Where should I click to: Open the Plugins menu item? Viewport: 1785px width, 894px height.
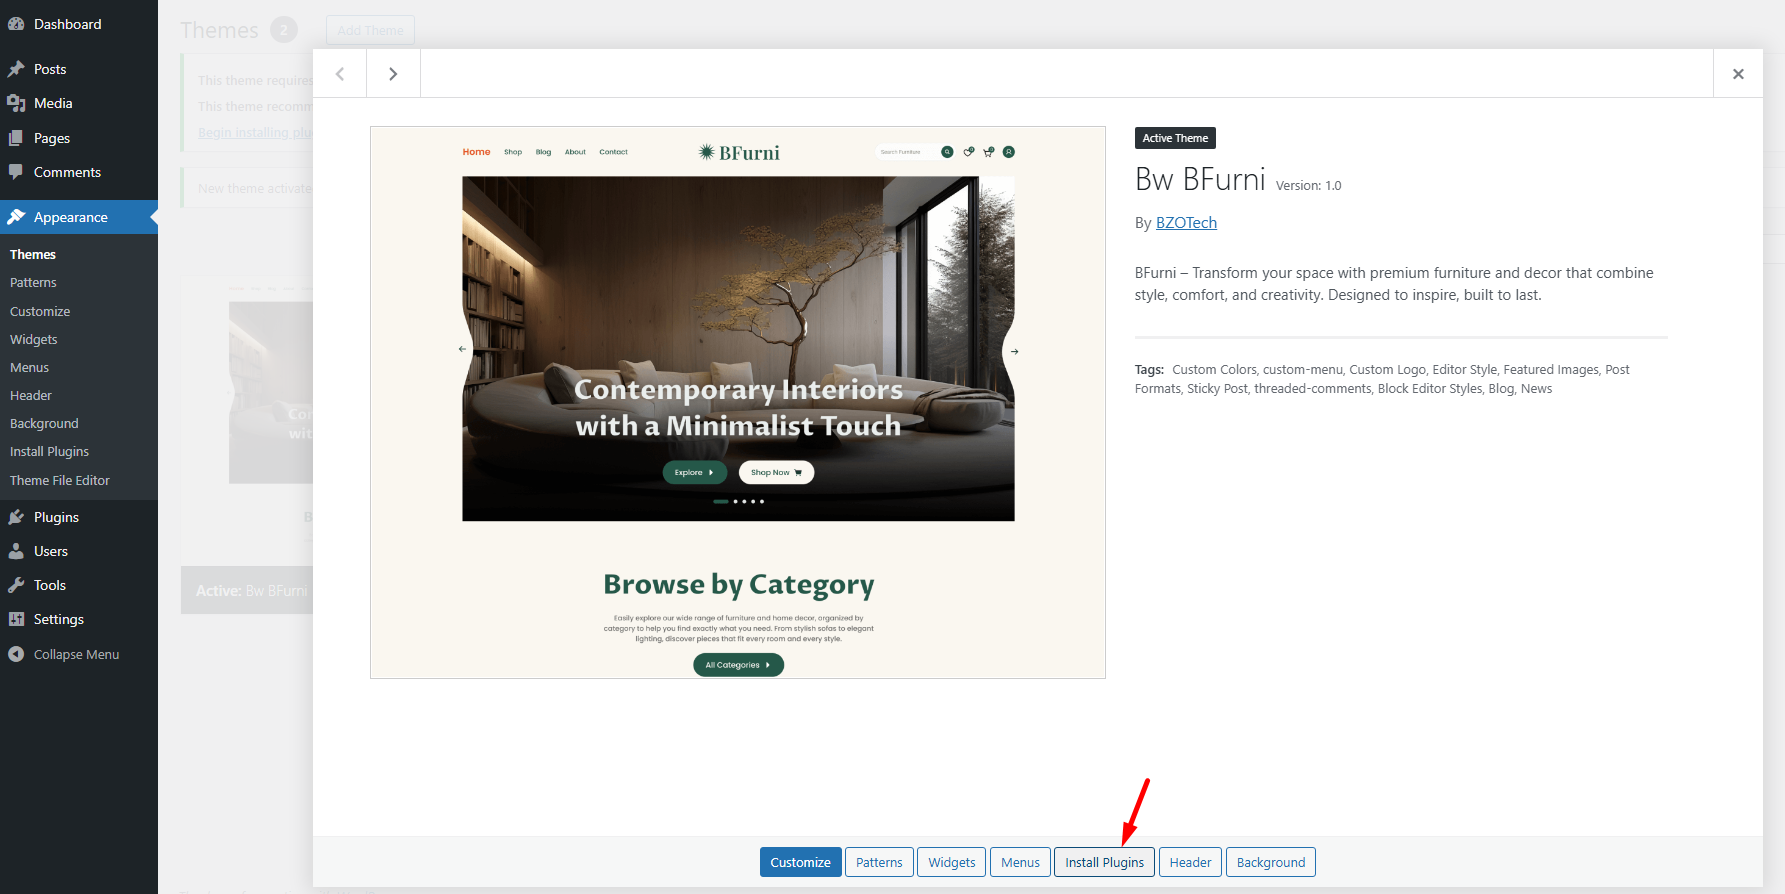[x=79, y=517]
